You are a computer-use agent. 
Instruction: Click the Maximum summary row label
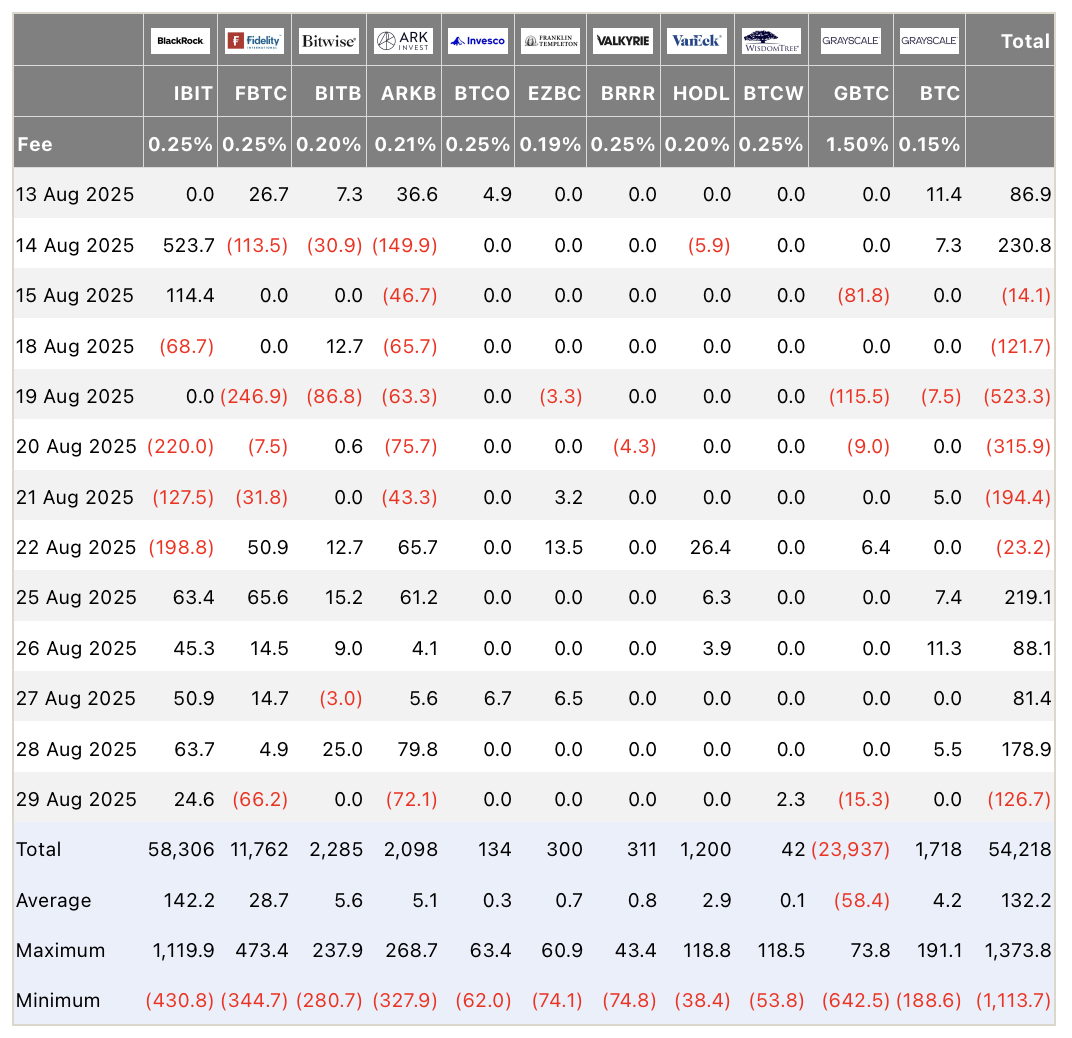point(61,950)
